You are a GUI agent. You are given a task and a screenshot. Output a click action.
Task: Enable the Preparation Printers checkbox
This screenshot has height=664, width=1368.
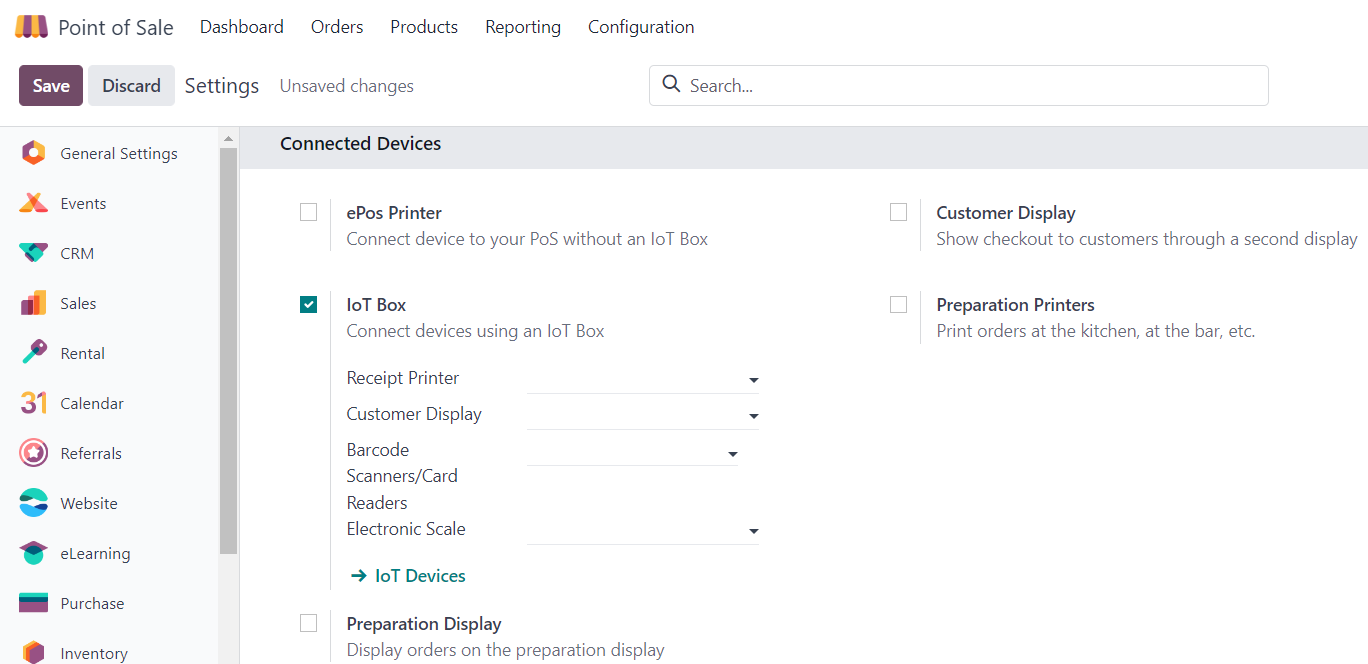pos(898,304)
